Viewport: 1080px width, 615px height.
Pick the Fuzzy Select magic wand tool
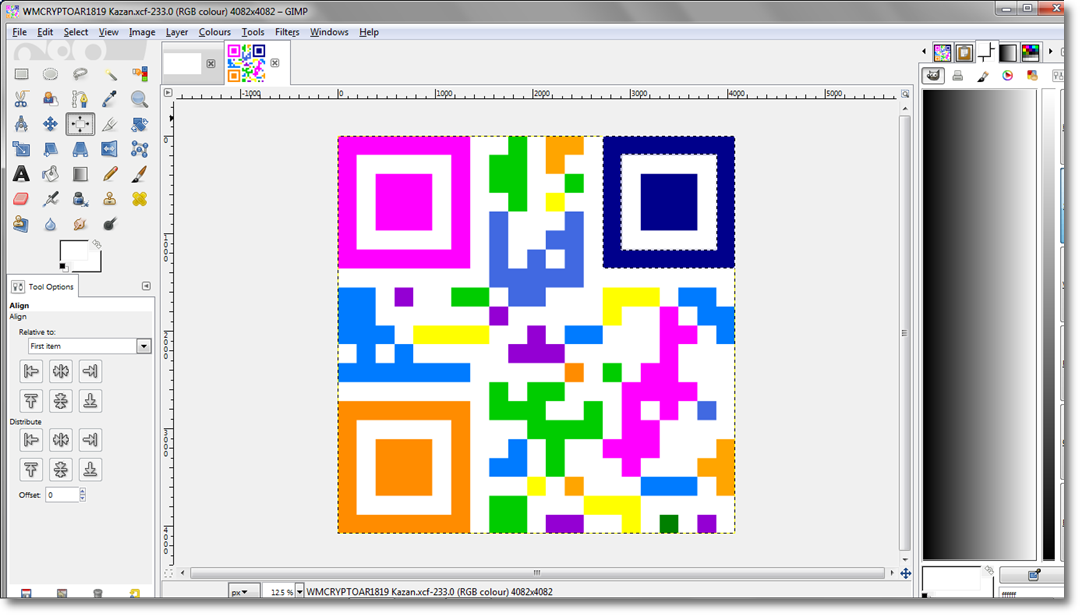[x=110, y=74]
